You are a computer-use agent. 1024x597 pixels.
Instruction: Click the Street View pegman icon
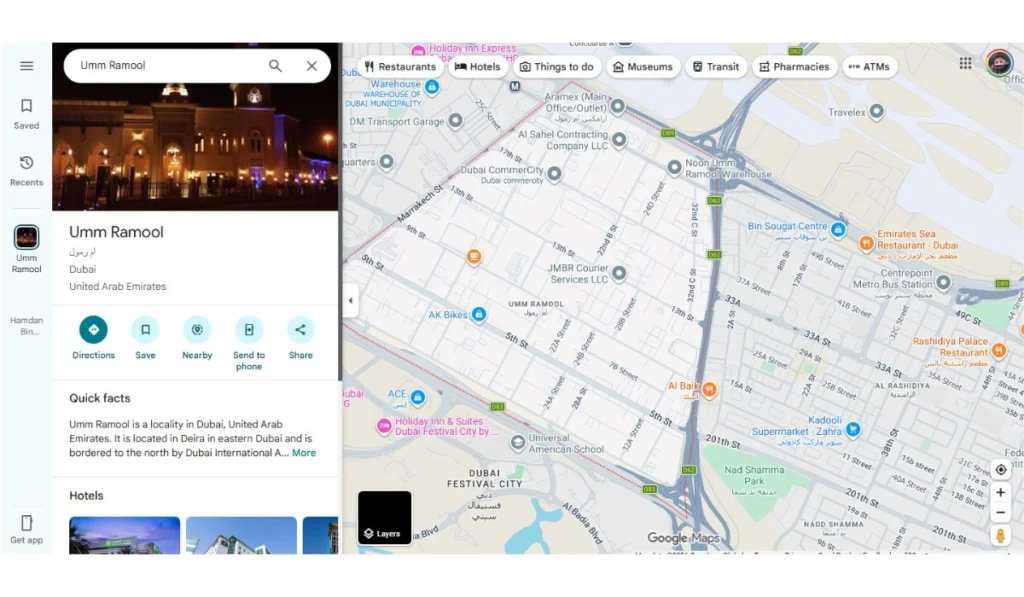[1000, 536]
